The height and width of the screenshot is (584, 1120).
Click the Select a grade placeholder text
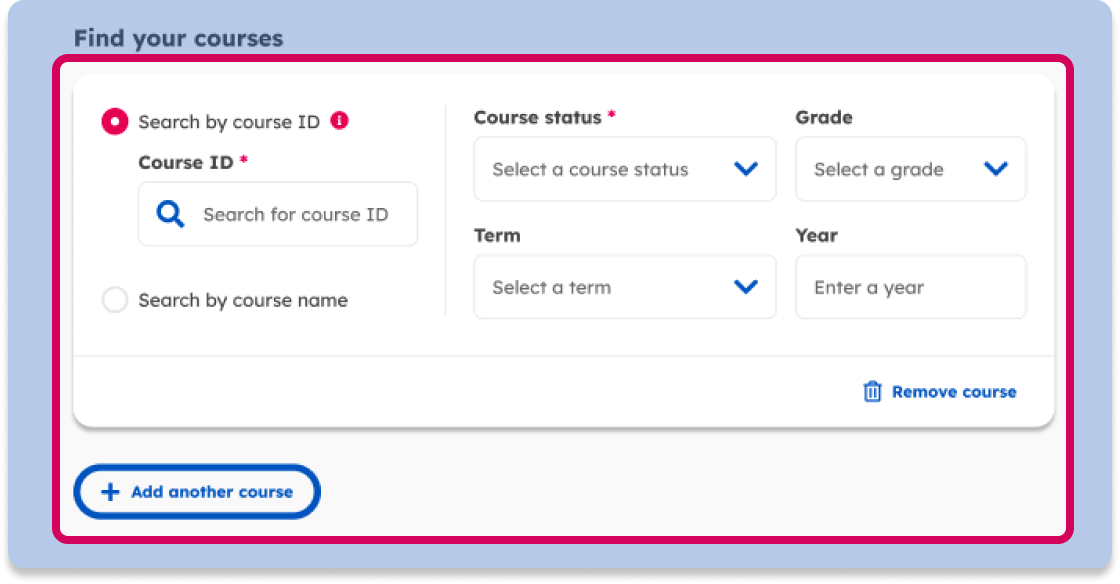click(x=879, y=170)
